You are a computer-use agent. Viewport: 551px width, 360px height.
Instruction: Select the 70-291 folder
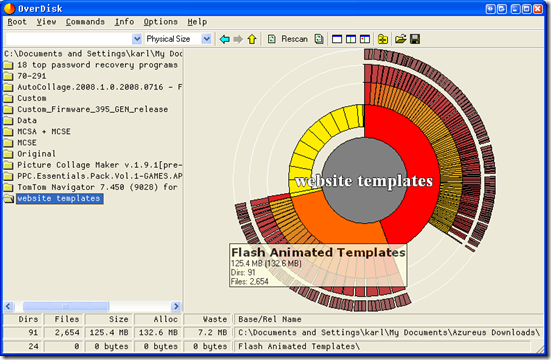tap(32, 76)
